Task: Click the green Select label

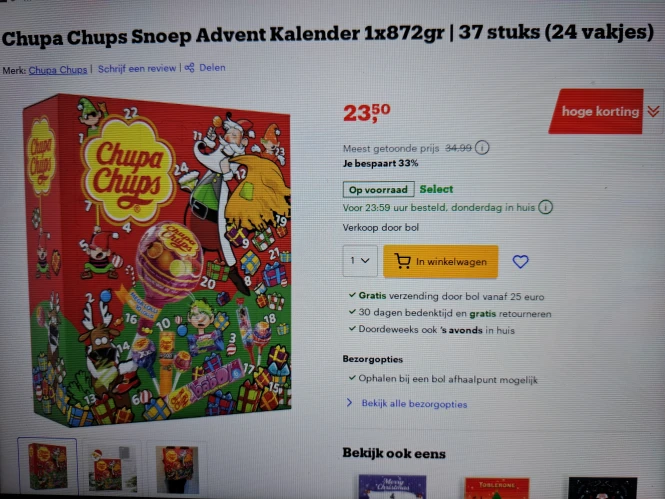Action: point(436,189)
